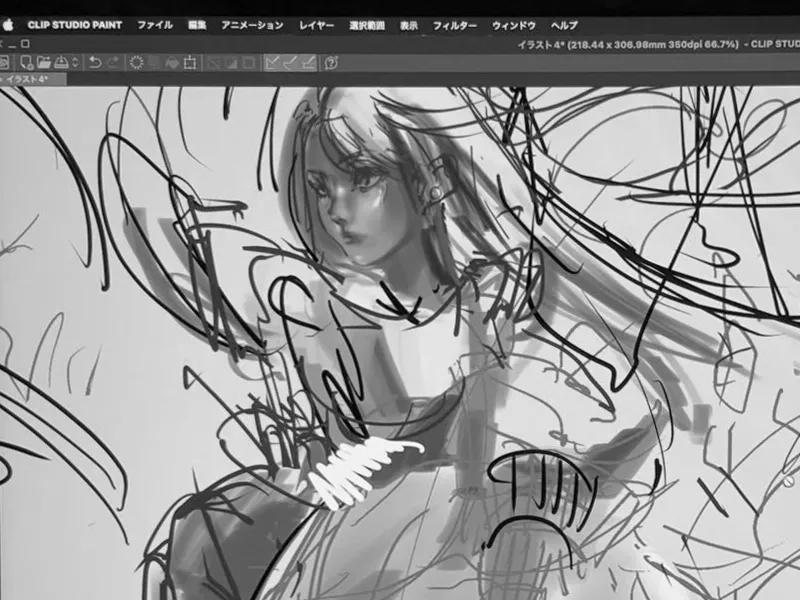Open the フィルター menu

pos(455,25)
